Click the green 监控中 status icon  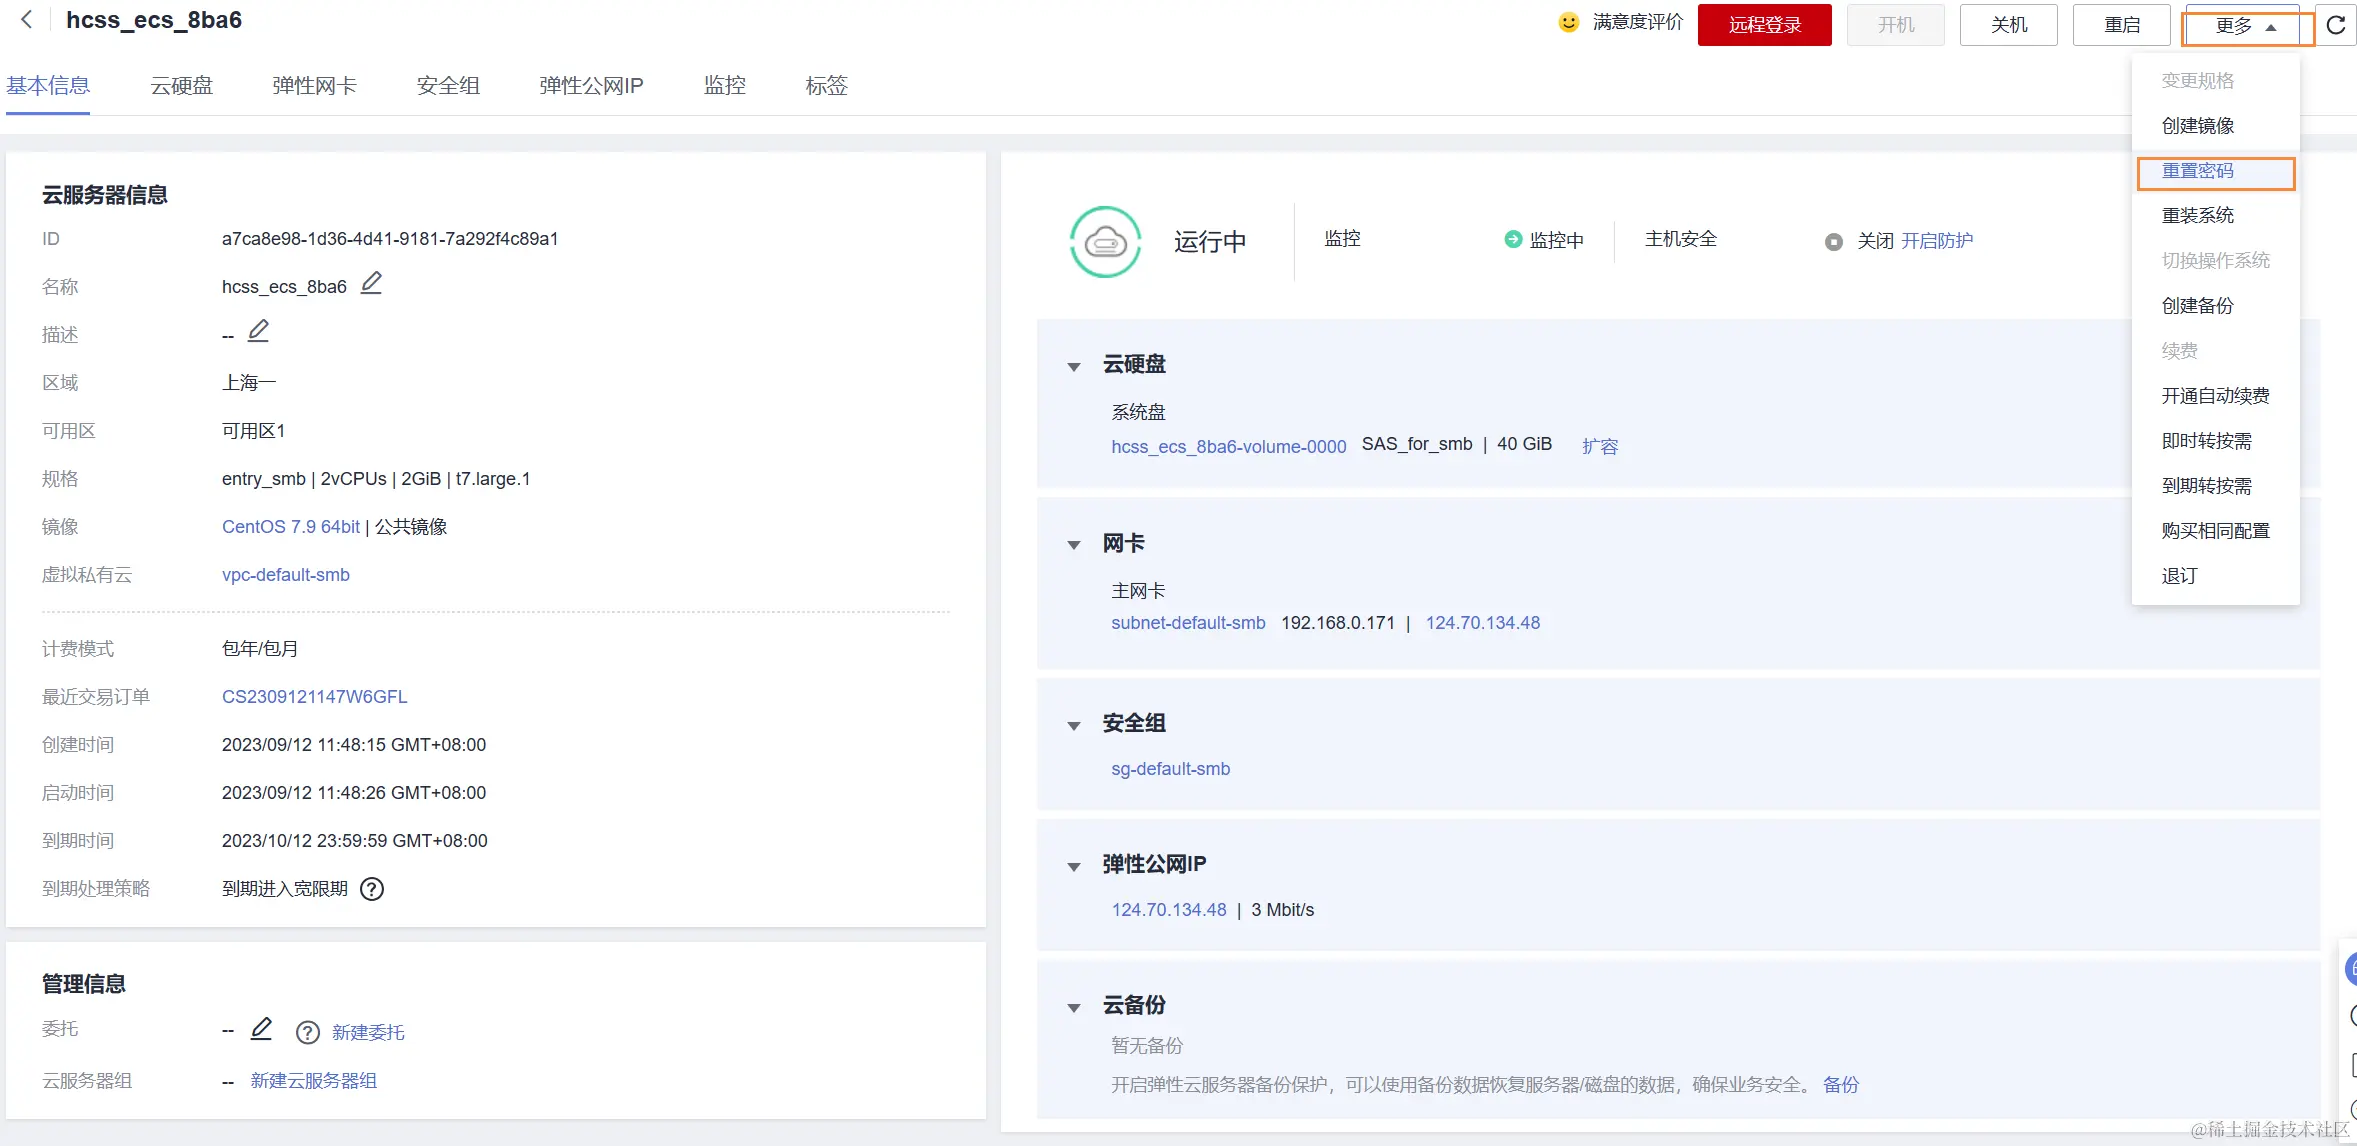pos(1511,240)
